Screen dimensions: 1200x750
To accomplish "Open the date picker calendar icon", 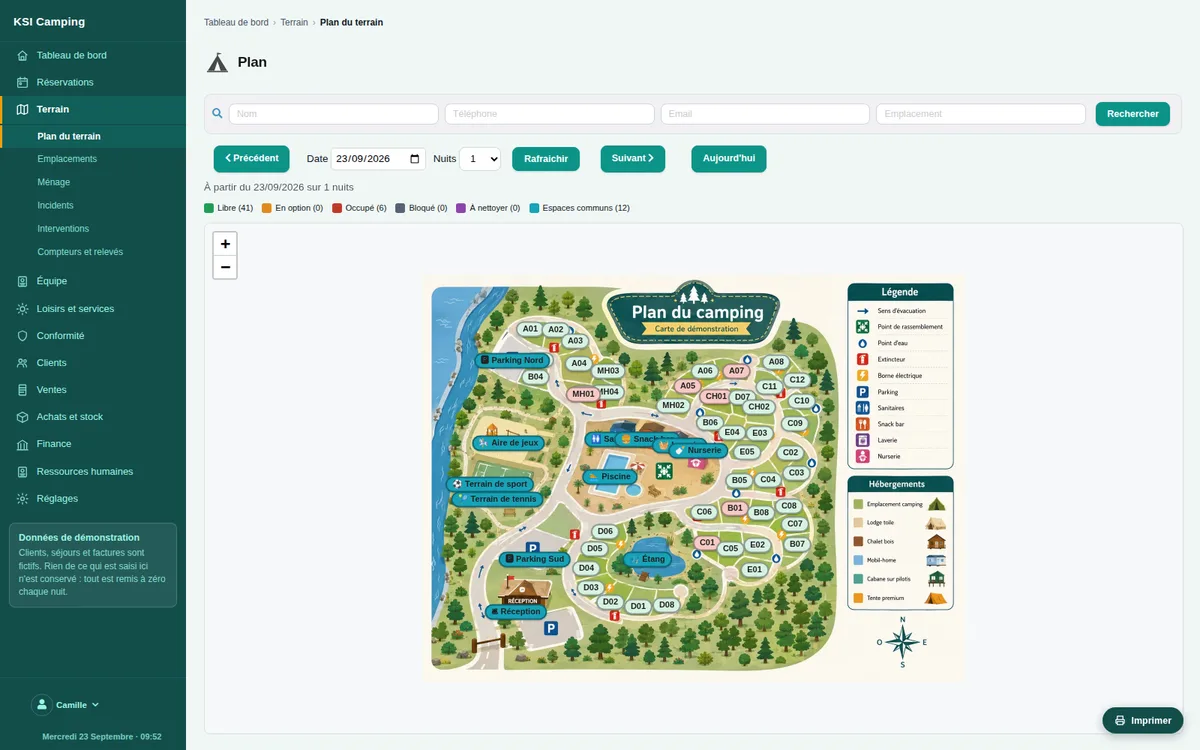I will pyautogui.click(x=416, y=159).
